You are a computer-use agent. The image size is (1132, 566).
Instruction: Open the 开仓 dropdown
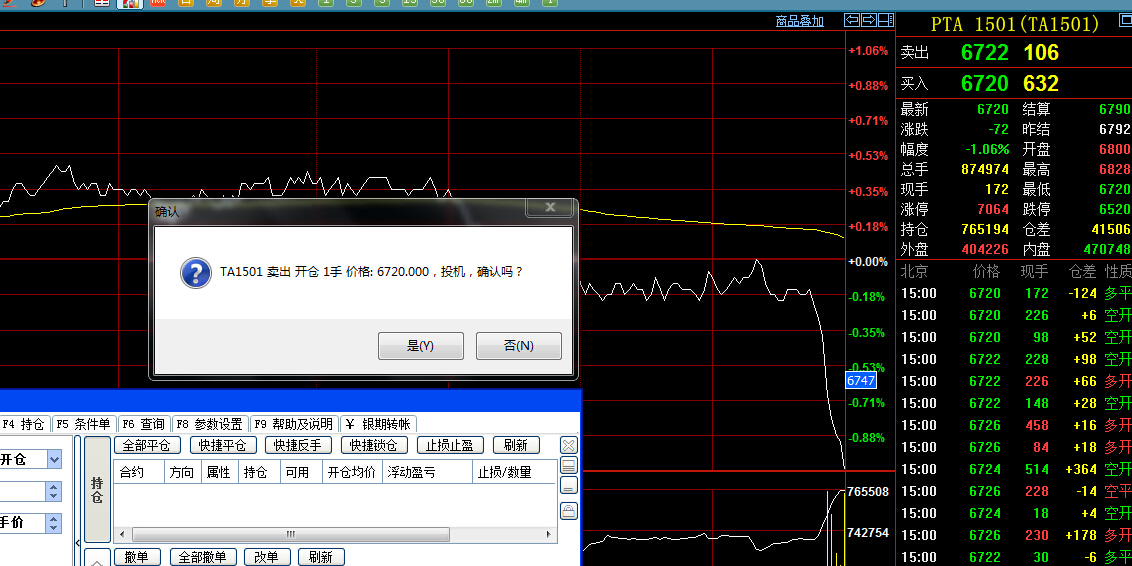coord(54,459)
